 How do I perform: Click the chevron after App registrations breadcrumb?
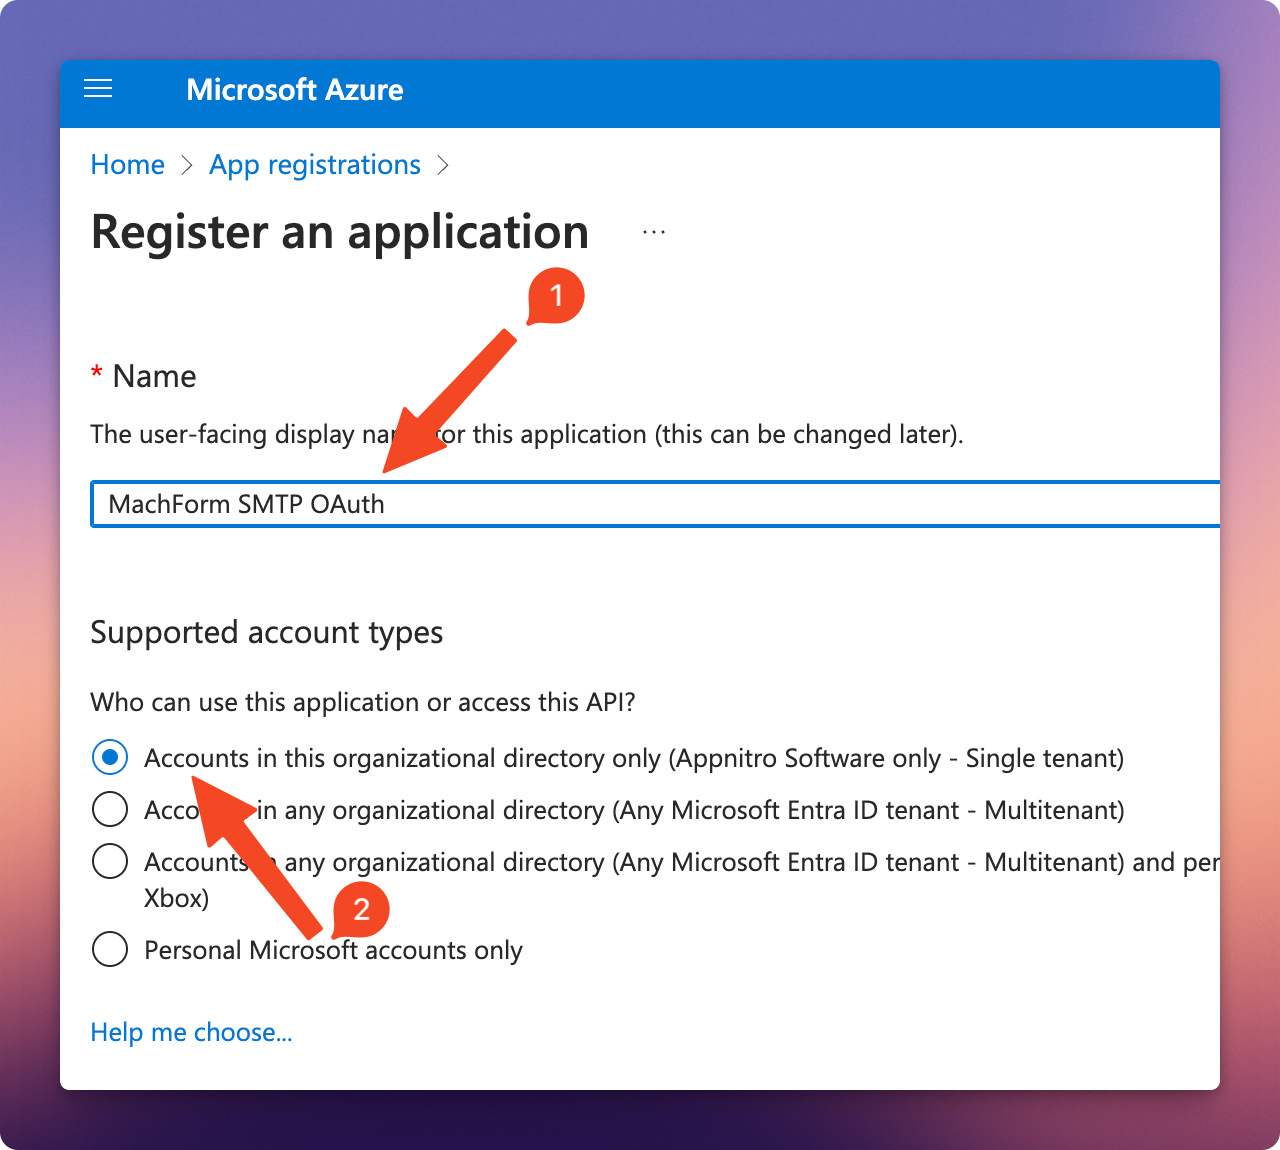pyautogui.click(x=444, y=165)
